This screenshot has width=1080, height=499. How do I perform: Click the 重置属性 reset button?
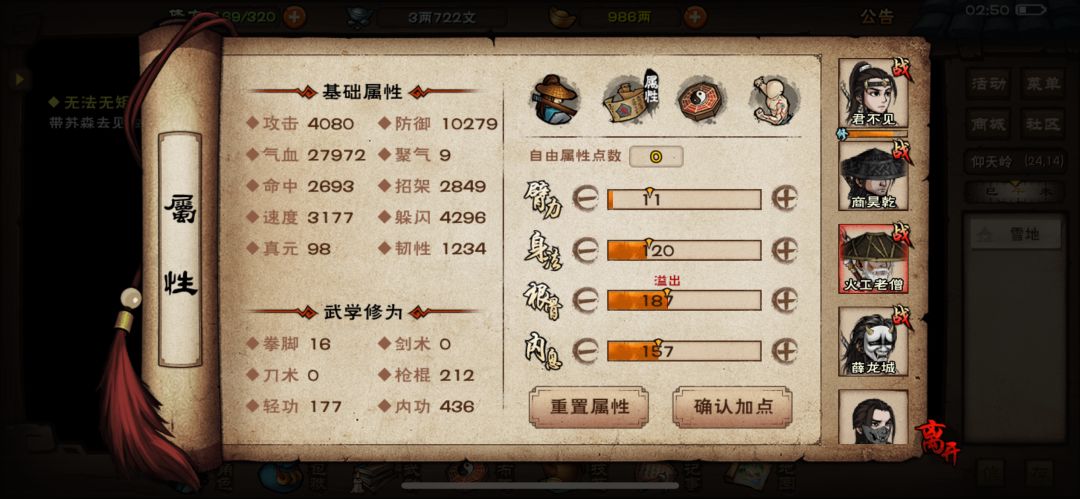589,407
